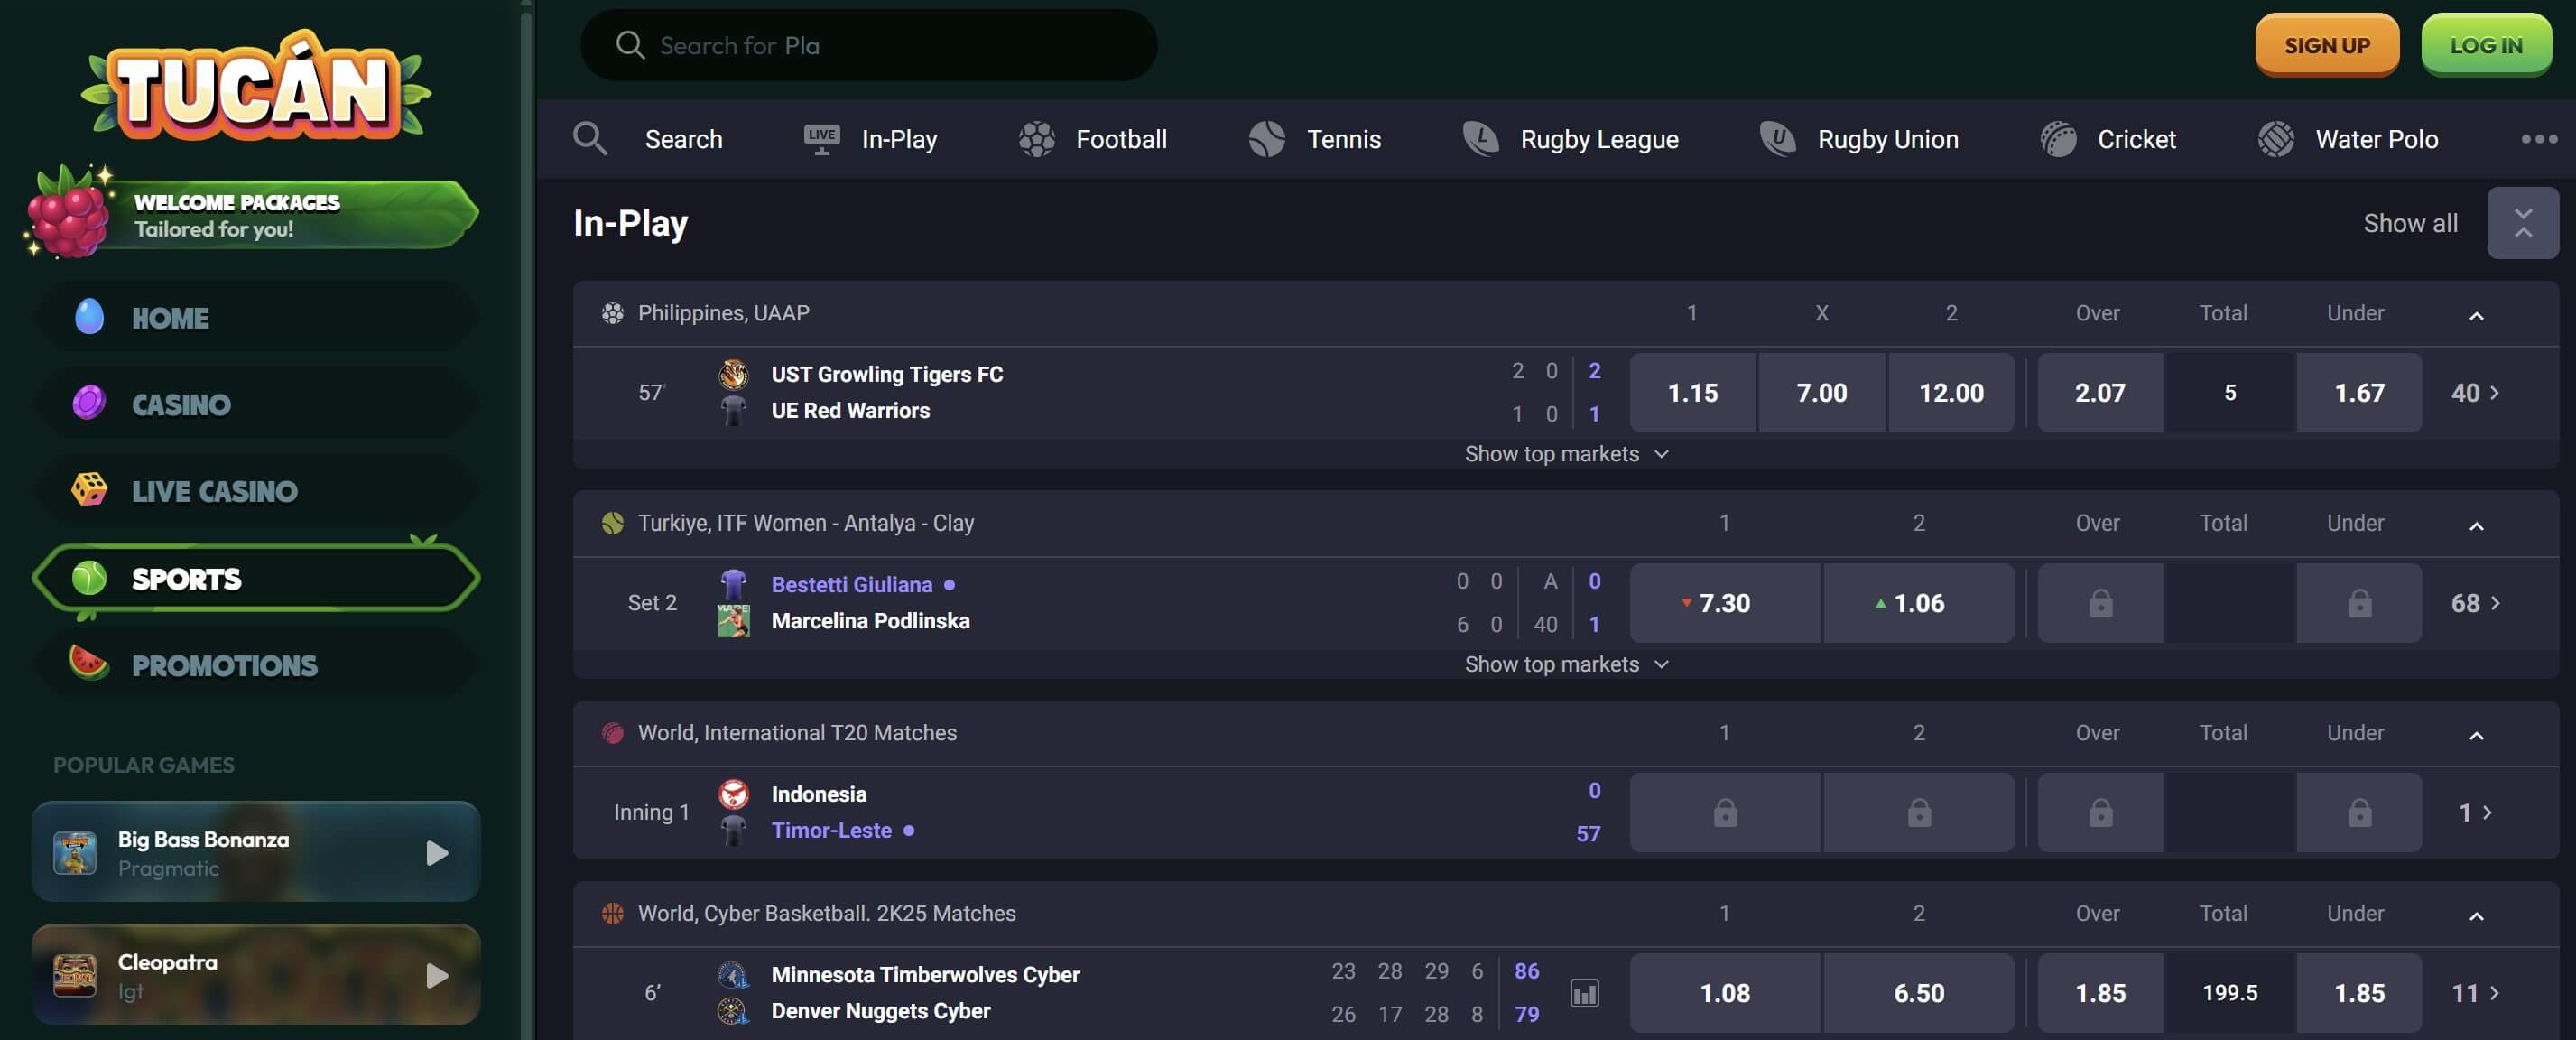This screenshot has width=2576, height=1040.
Task: Click the Cleopatra game thumbnail
Action: 75,975
